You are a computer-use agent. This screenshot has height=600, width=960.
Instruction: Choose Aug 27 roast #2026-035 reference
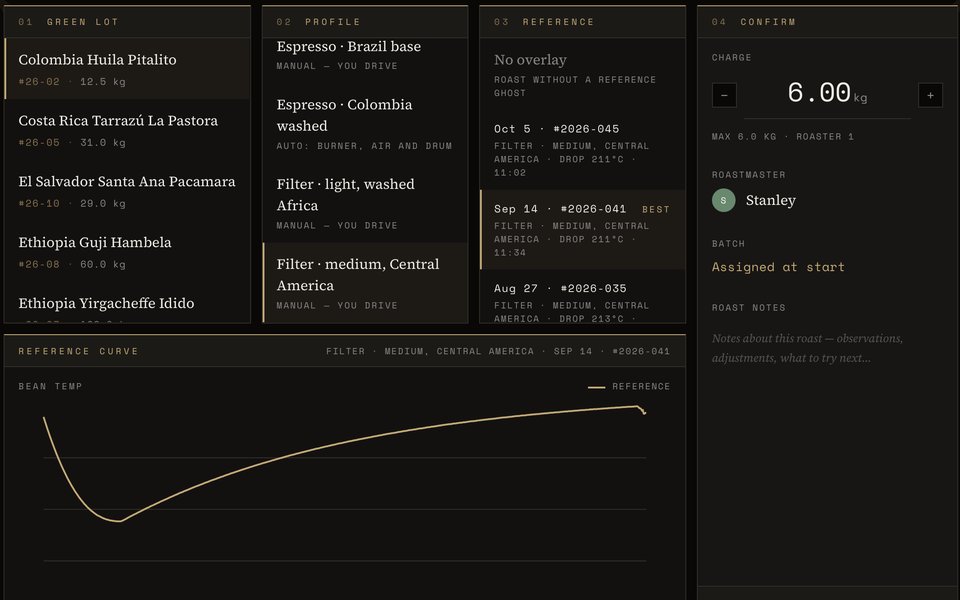tap(582, 296)
